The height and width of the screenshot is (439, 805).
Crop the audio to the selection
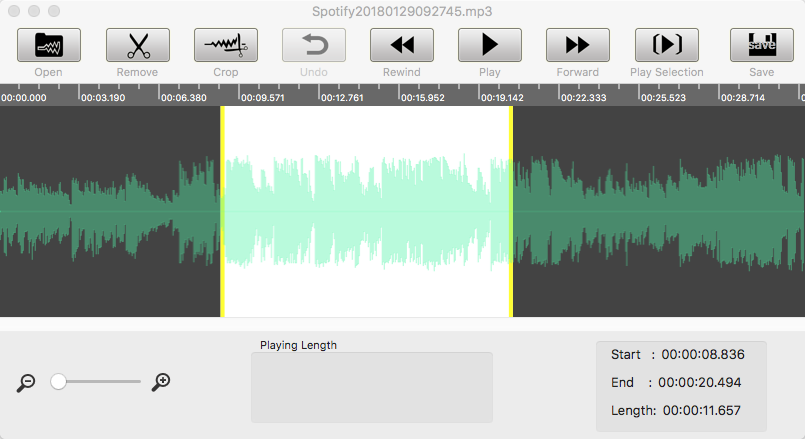[225, 45]
